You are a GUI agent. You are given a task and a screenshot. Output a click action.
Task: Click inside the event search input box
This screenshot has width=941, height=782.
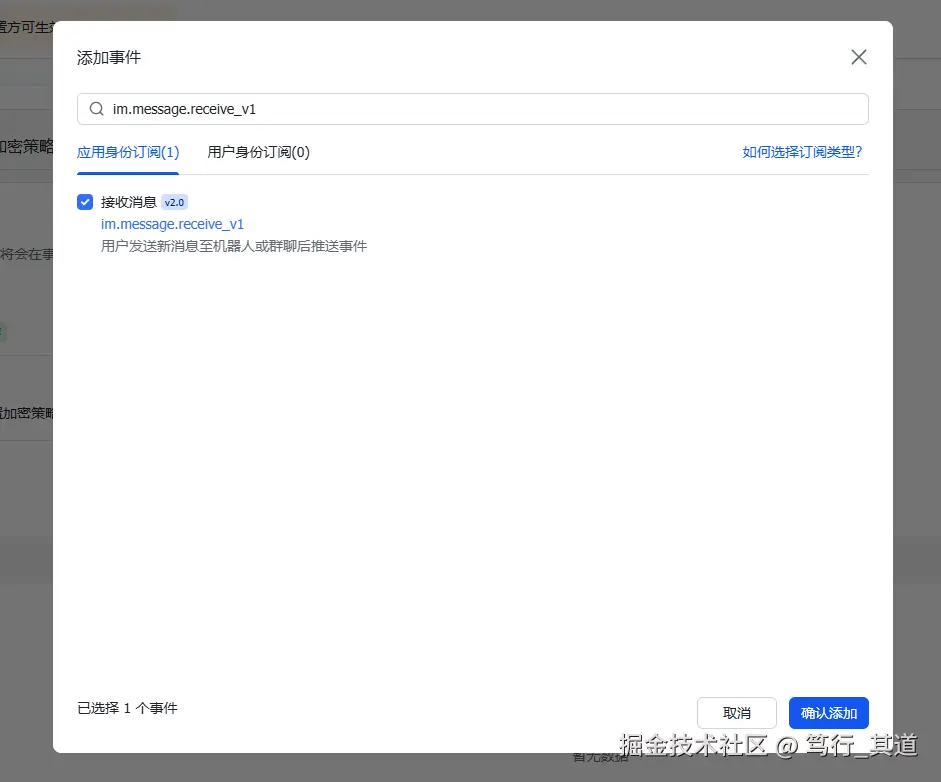point(400,108)
